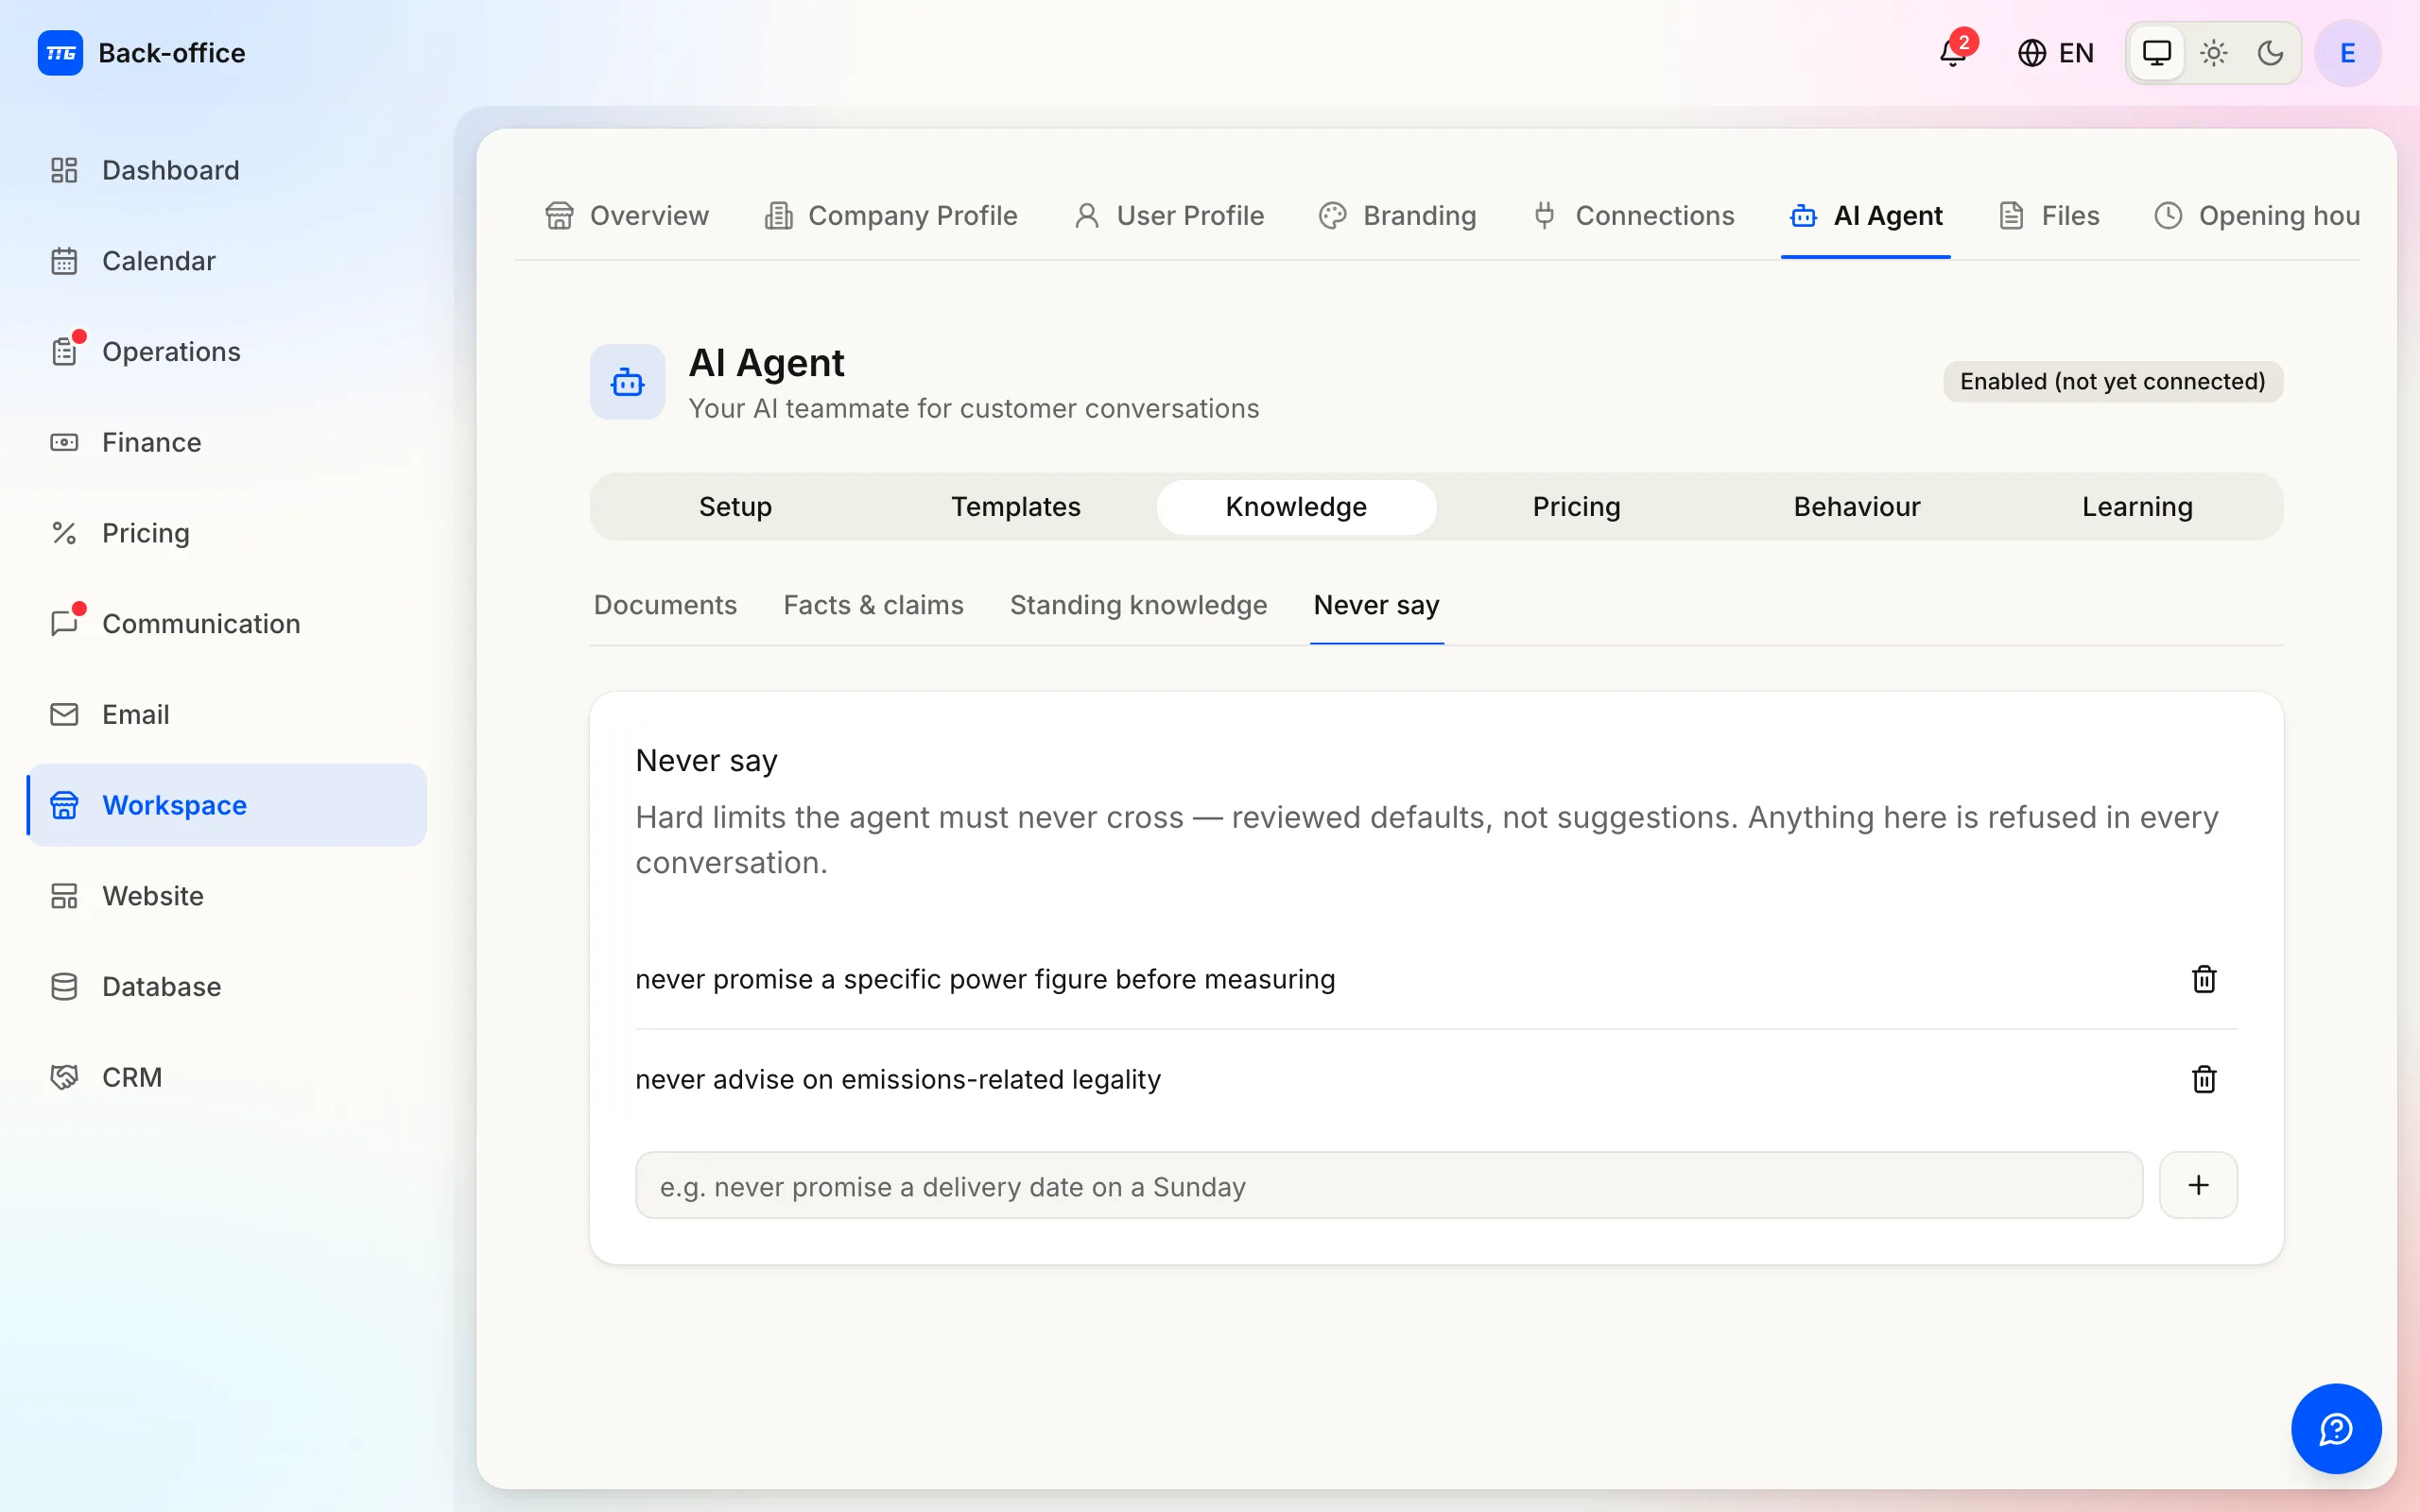Select the Learning segment
The height and width of the screenshot is (1512, 2420).
pyautogui.click(x=2138, y=507)
